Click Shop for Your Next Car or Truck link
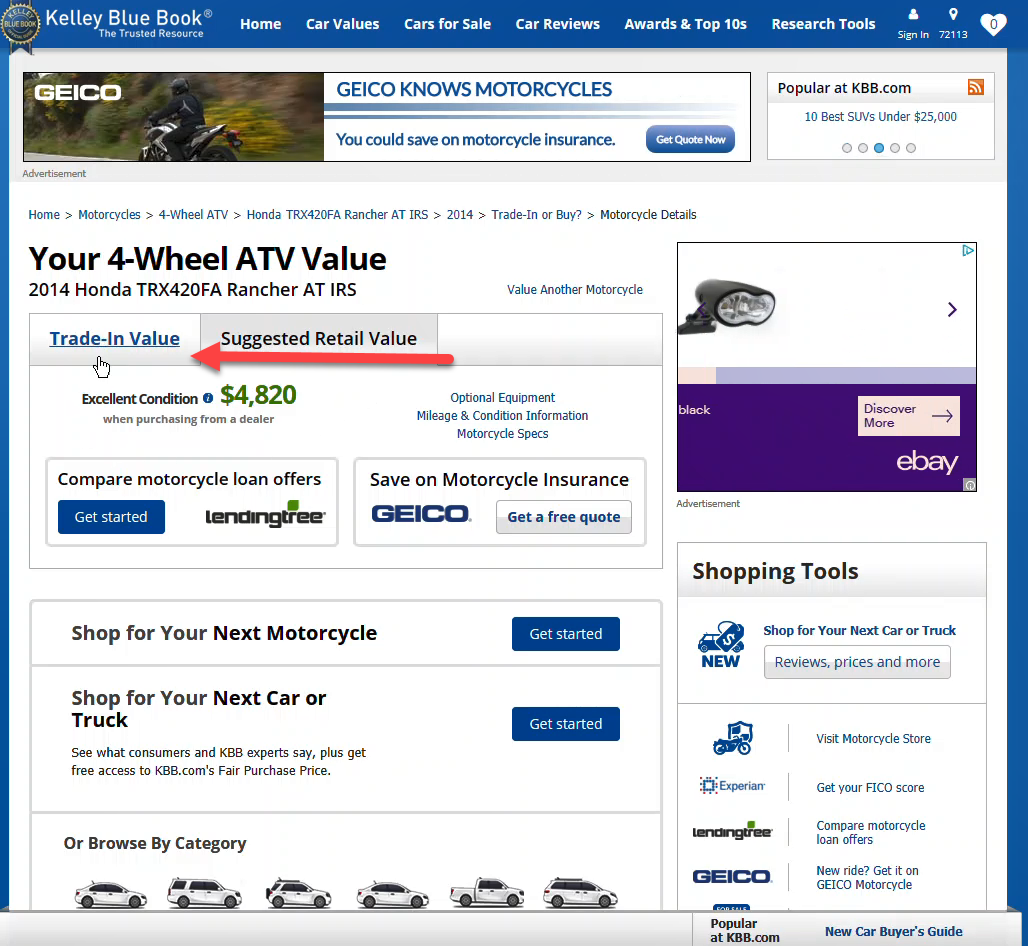 pyautogui.click(x=859, y=631)
